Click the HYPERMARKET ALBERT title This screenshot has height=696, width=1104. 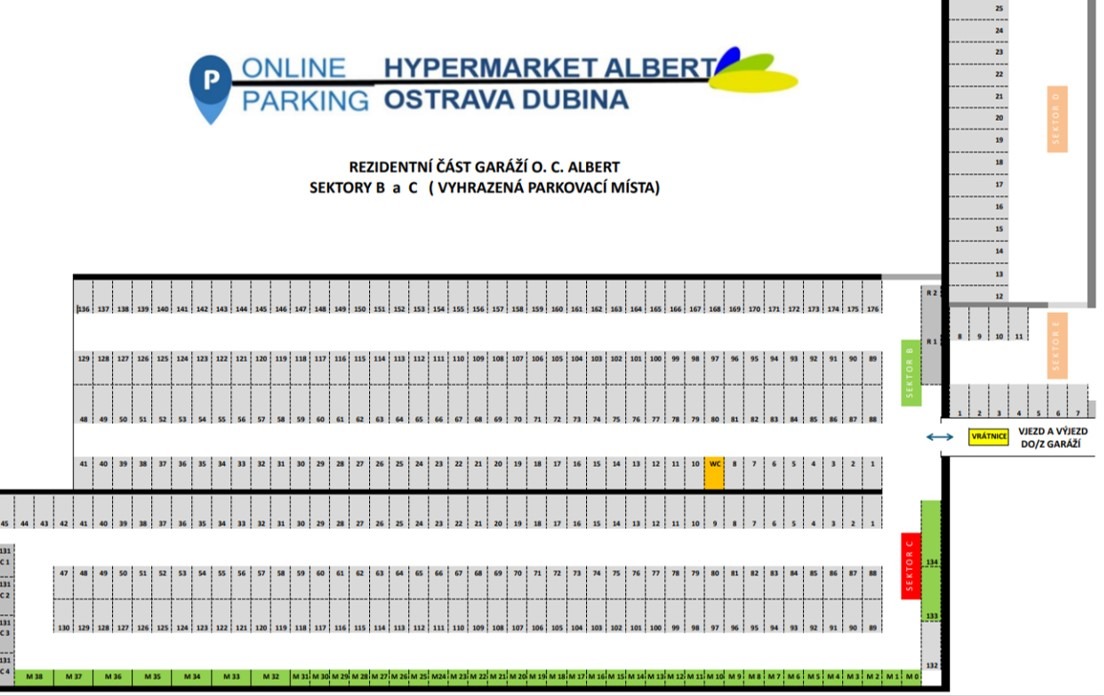pos(550,68)
